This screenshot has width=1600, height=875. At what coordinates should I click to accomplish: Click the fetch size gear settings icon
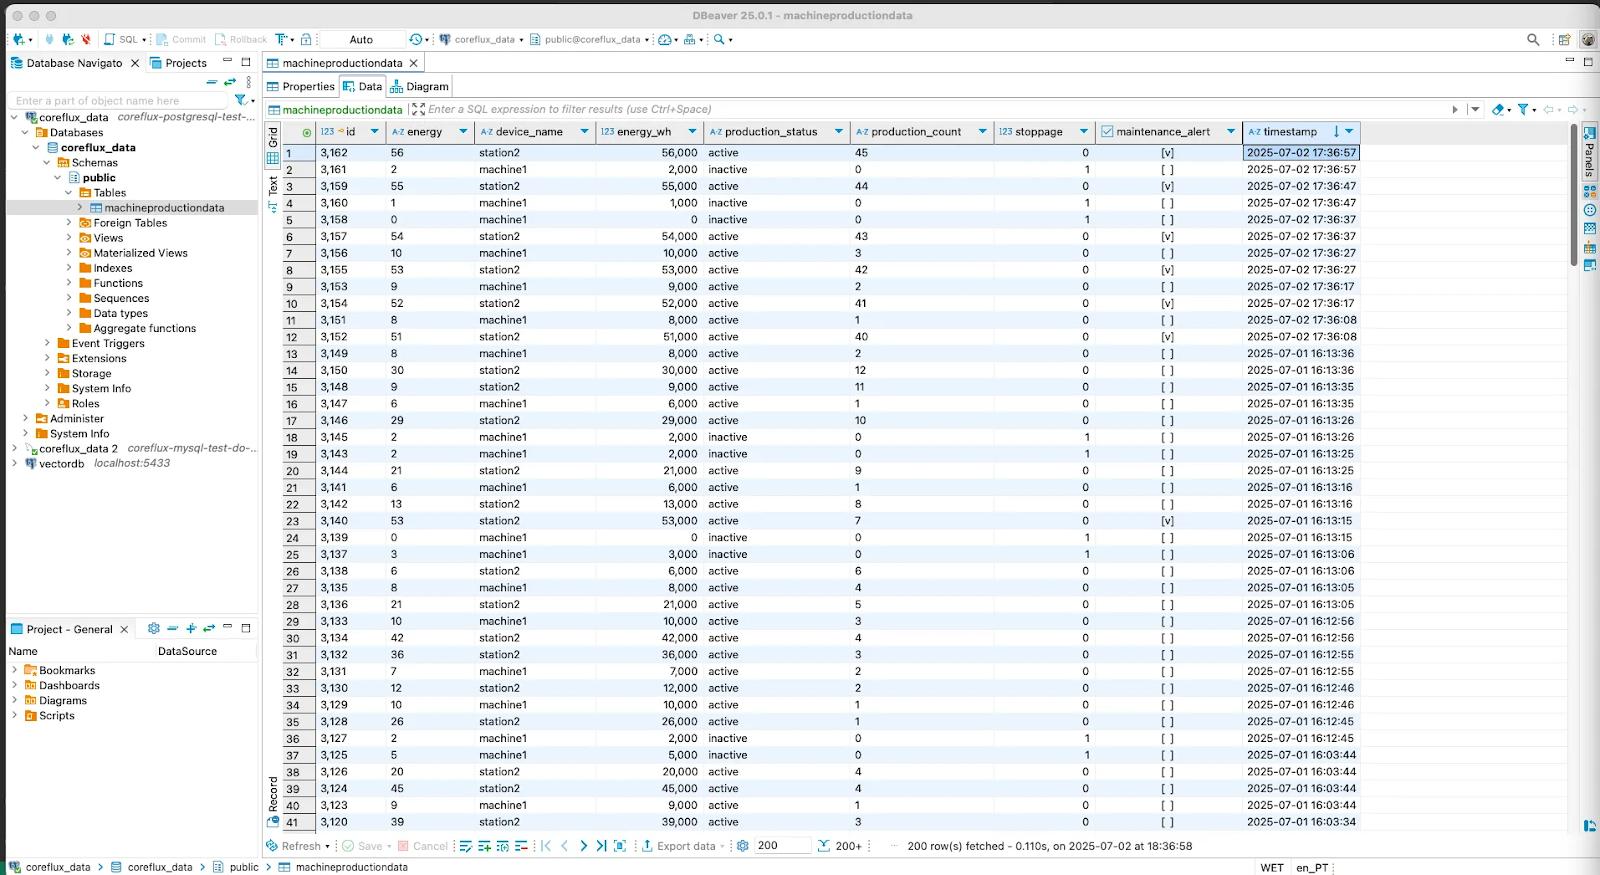coord(743,846)
